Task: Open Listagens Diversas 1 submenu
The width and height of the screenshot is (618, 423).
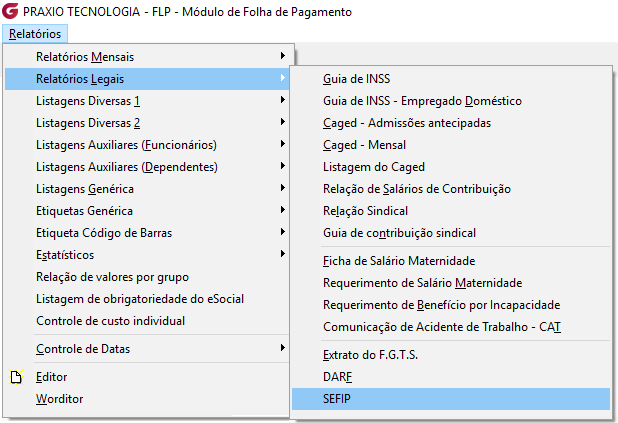Action: pos(147,101)
